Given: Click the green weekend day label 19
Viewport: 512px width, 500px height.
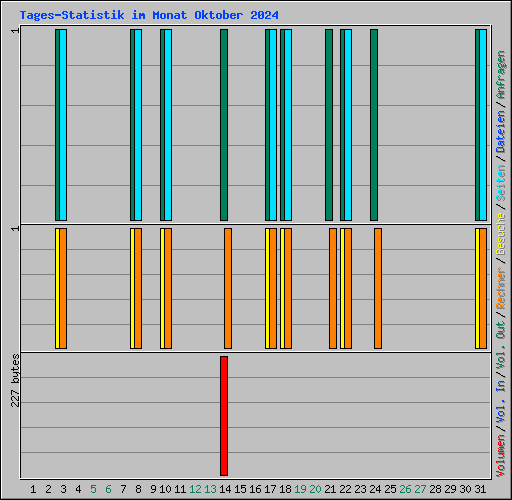Looking at the screenshot, I should pyautogui.click(x=300, y=489).
